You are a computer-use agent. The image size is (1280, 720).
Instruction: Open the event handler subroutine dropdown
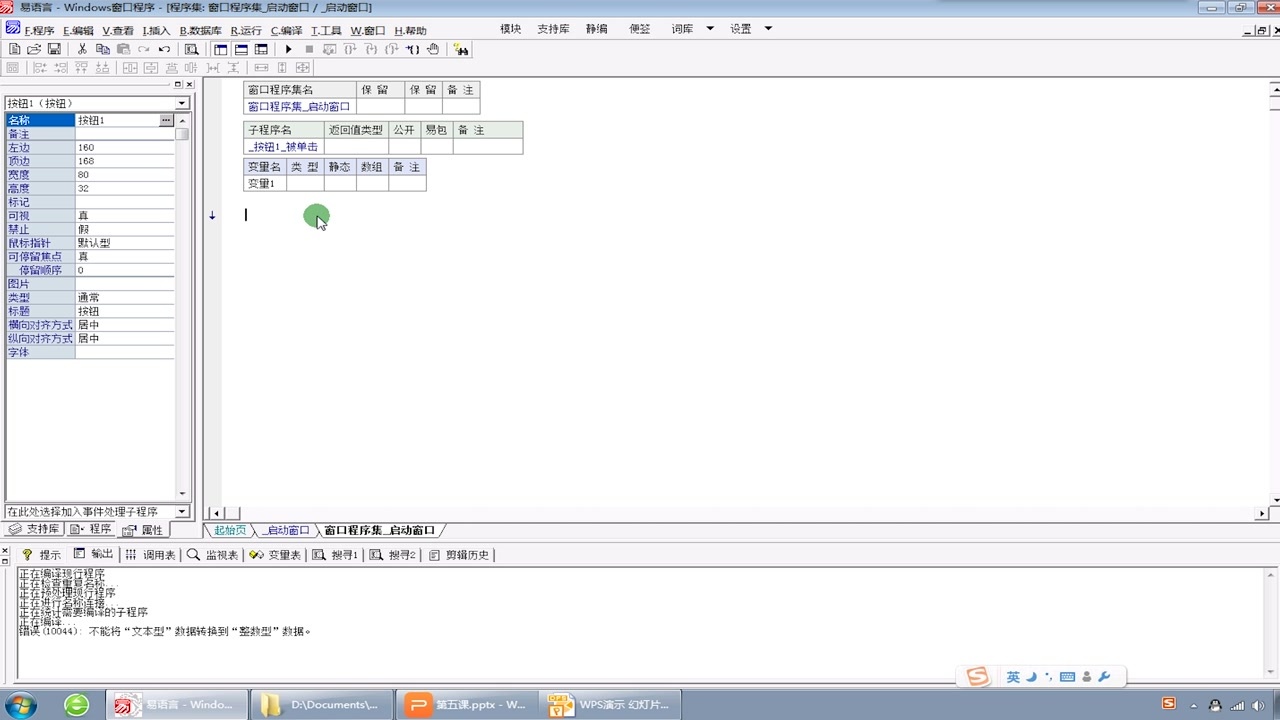pyautogui.click(x=182, y=511)
